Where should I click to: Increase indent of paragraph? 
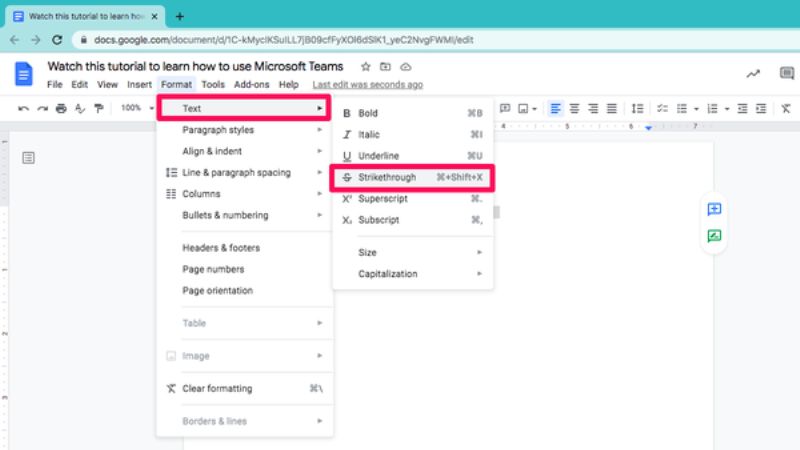pos(761,108)
